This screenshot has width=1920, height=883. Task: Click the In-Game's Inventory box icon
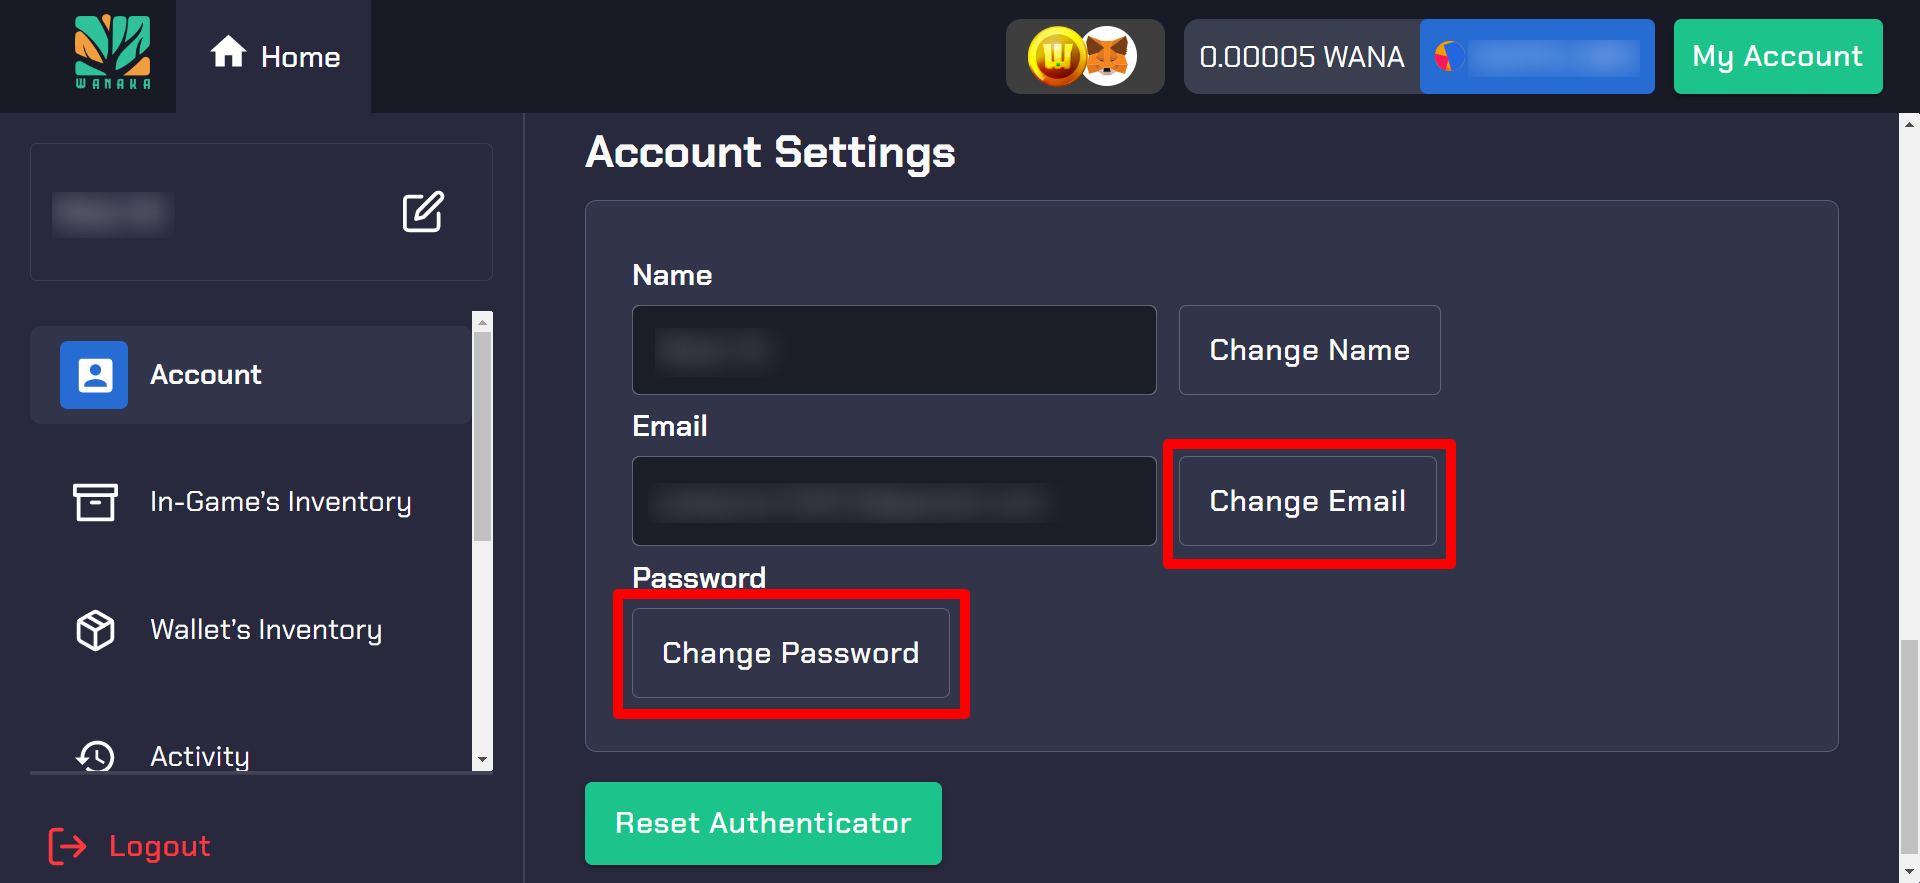click(95, 502)
